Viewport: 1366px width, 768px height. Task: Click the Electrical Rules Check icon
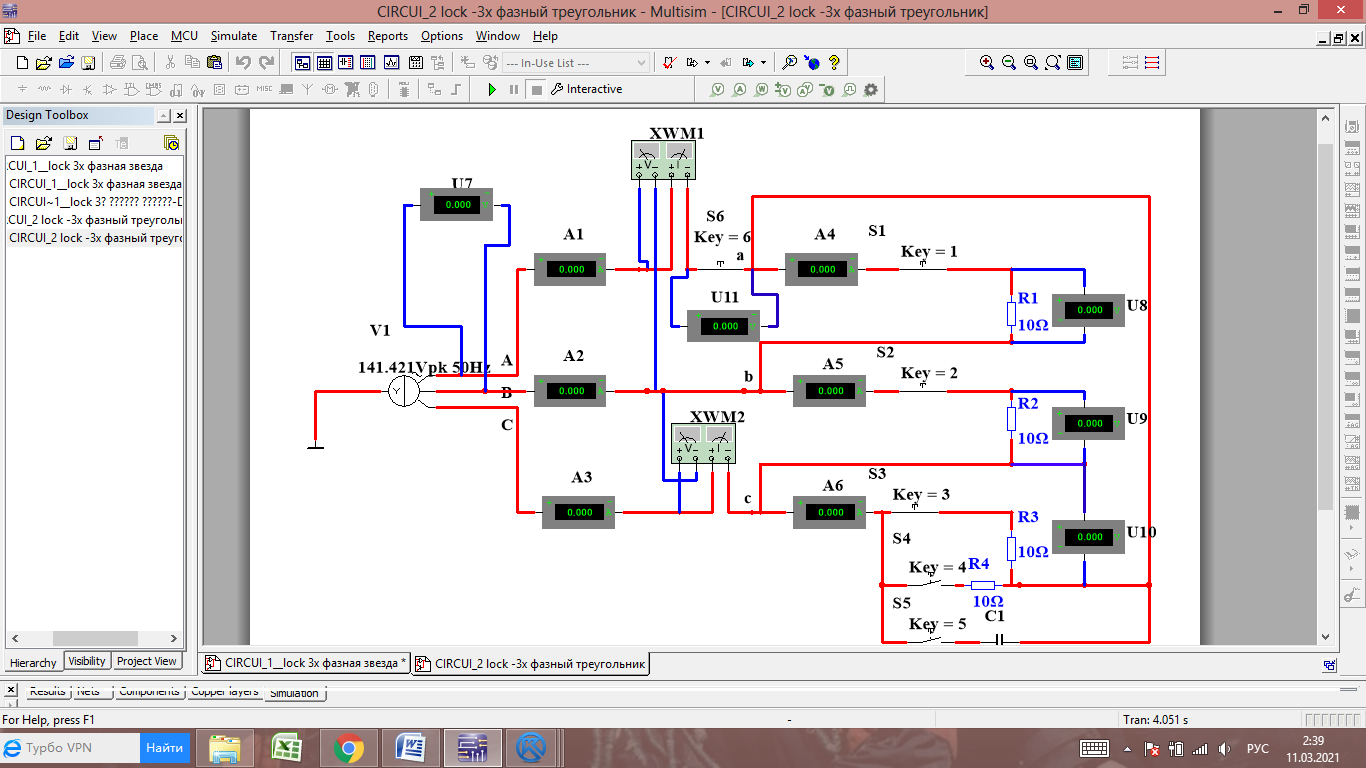click(670, 63)
